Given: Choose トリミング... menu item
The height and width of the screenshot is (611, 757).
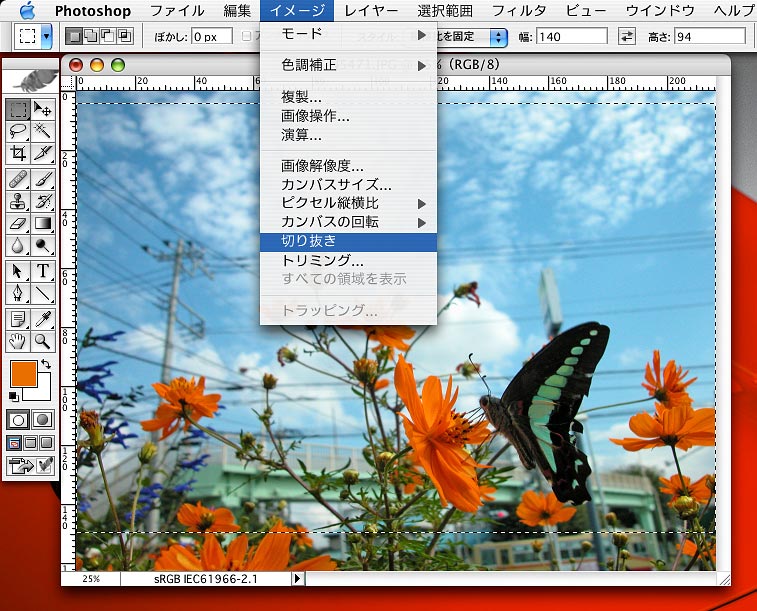Looking at the screenshot, I should pyautogui.click(x=349, y=261).
